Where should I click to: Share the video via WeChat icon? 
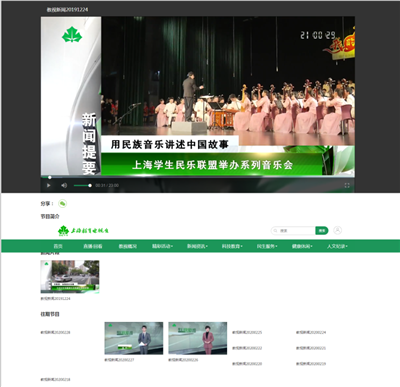62,203
